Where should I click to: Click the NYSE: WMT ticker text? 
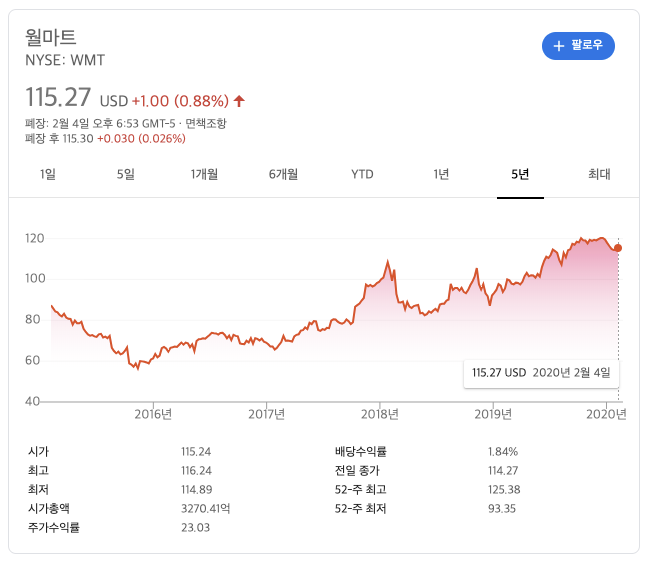65,60
